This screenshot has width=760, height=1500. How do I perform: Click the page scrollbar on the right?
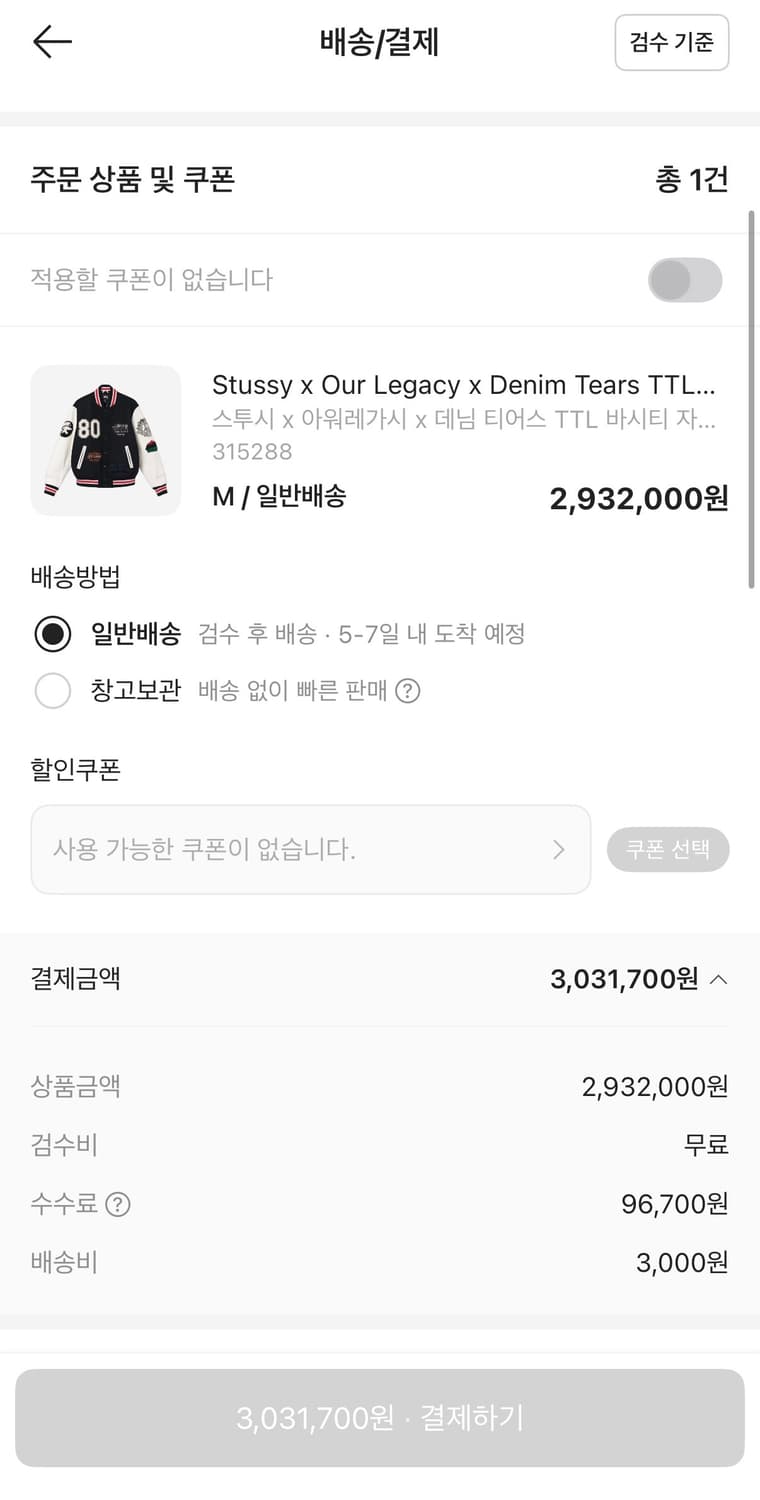[x=751, y=400]
